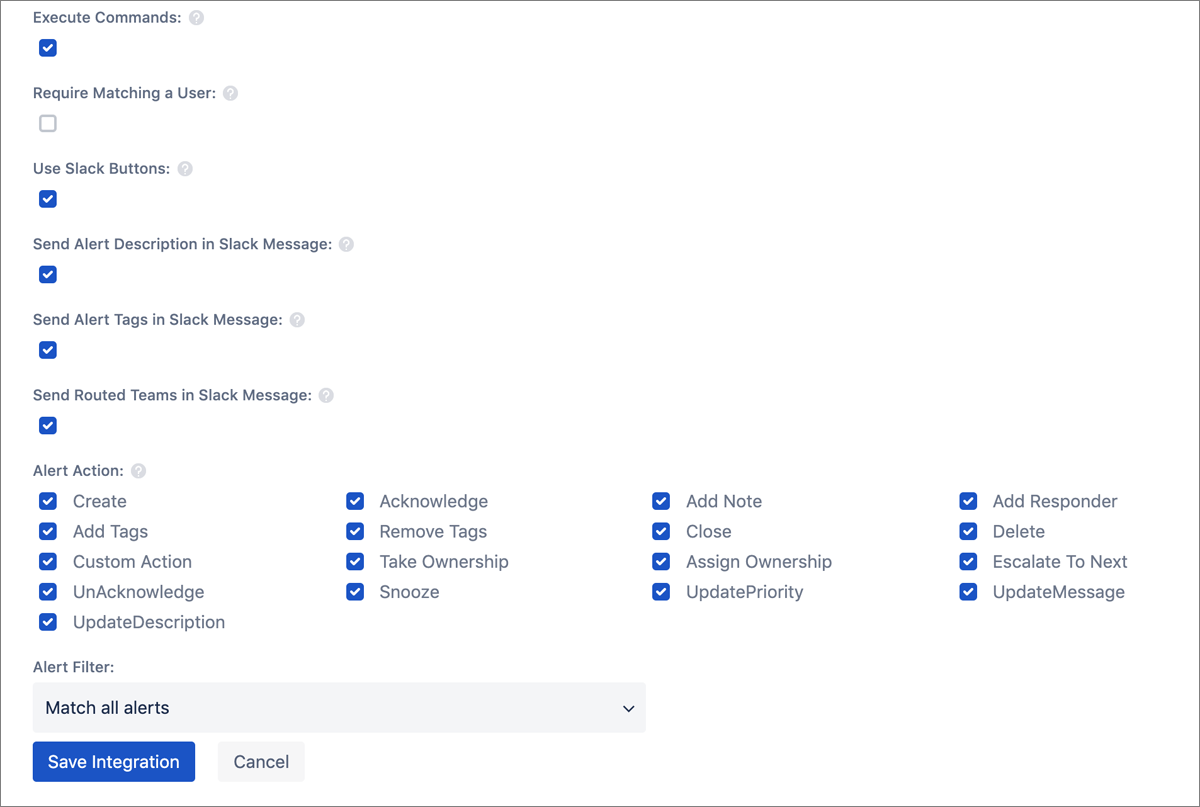This screenshot has height=807, width=1200.
Task: Enable Require Matching a User checkbox
Action: [x=48, y=124]
